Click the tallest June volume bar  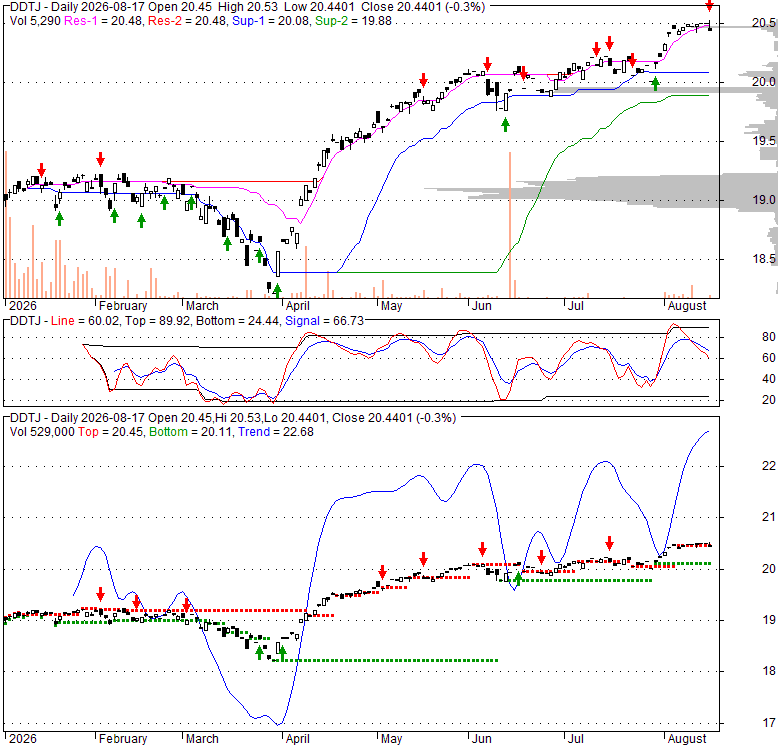[510, 225]
